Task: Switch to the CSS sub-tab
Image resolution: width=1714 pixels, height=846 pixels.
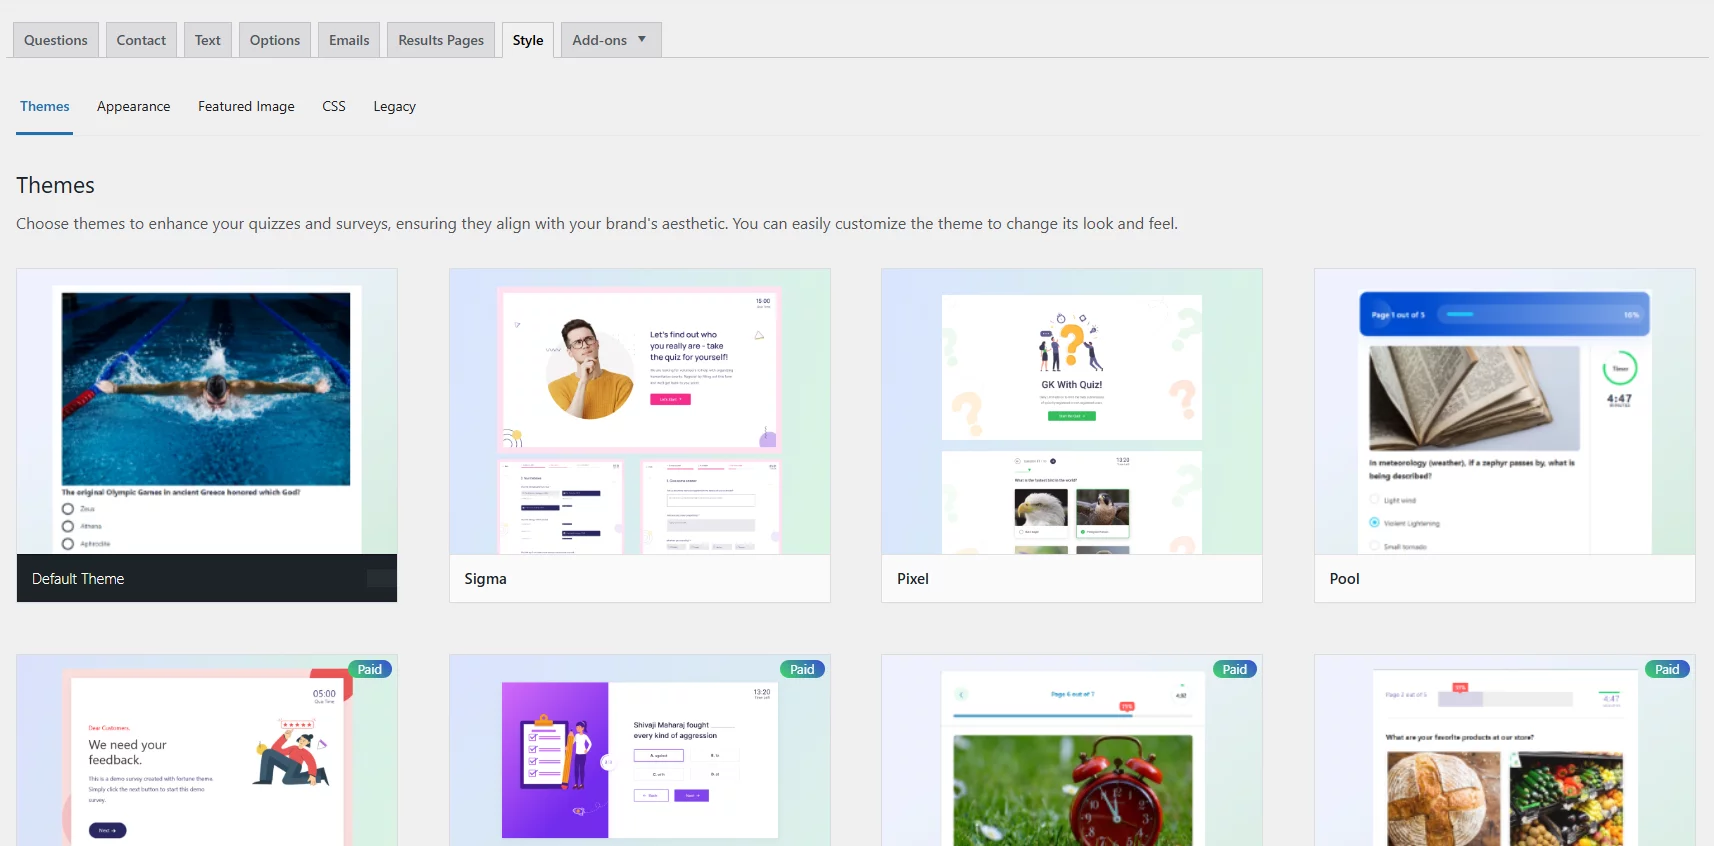Action: pyautogui.click(x=334, y=106)
